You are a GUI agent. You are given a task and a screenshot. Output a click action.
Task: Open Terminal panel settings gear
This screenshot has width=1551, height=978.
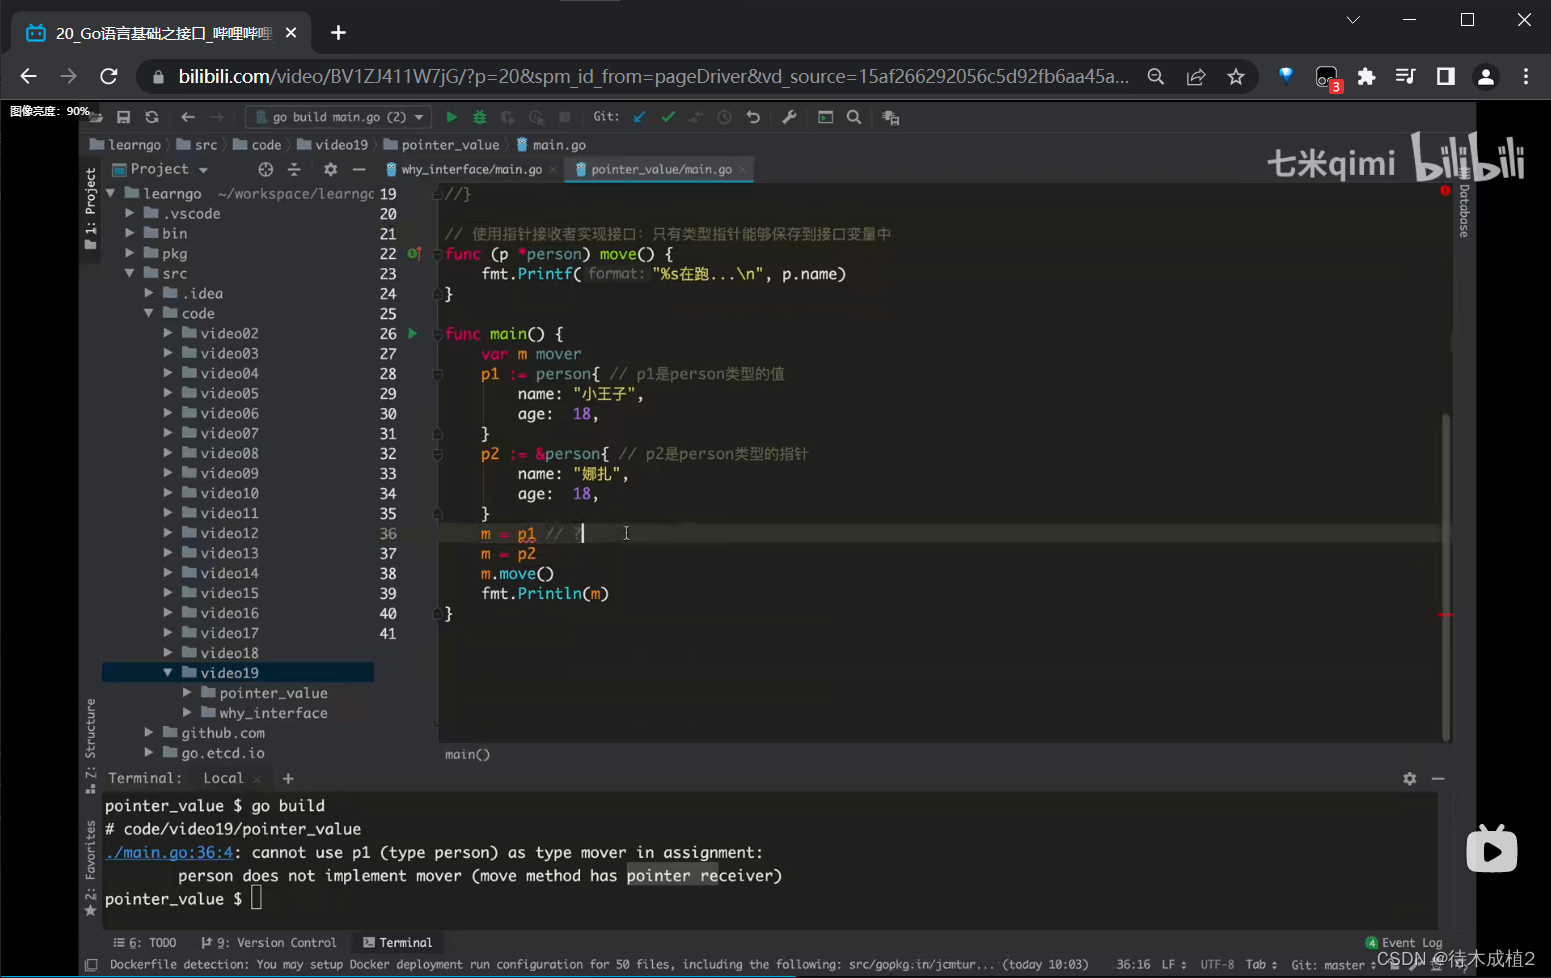click(x=1410, y=778)
